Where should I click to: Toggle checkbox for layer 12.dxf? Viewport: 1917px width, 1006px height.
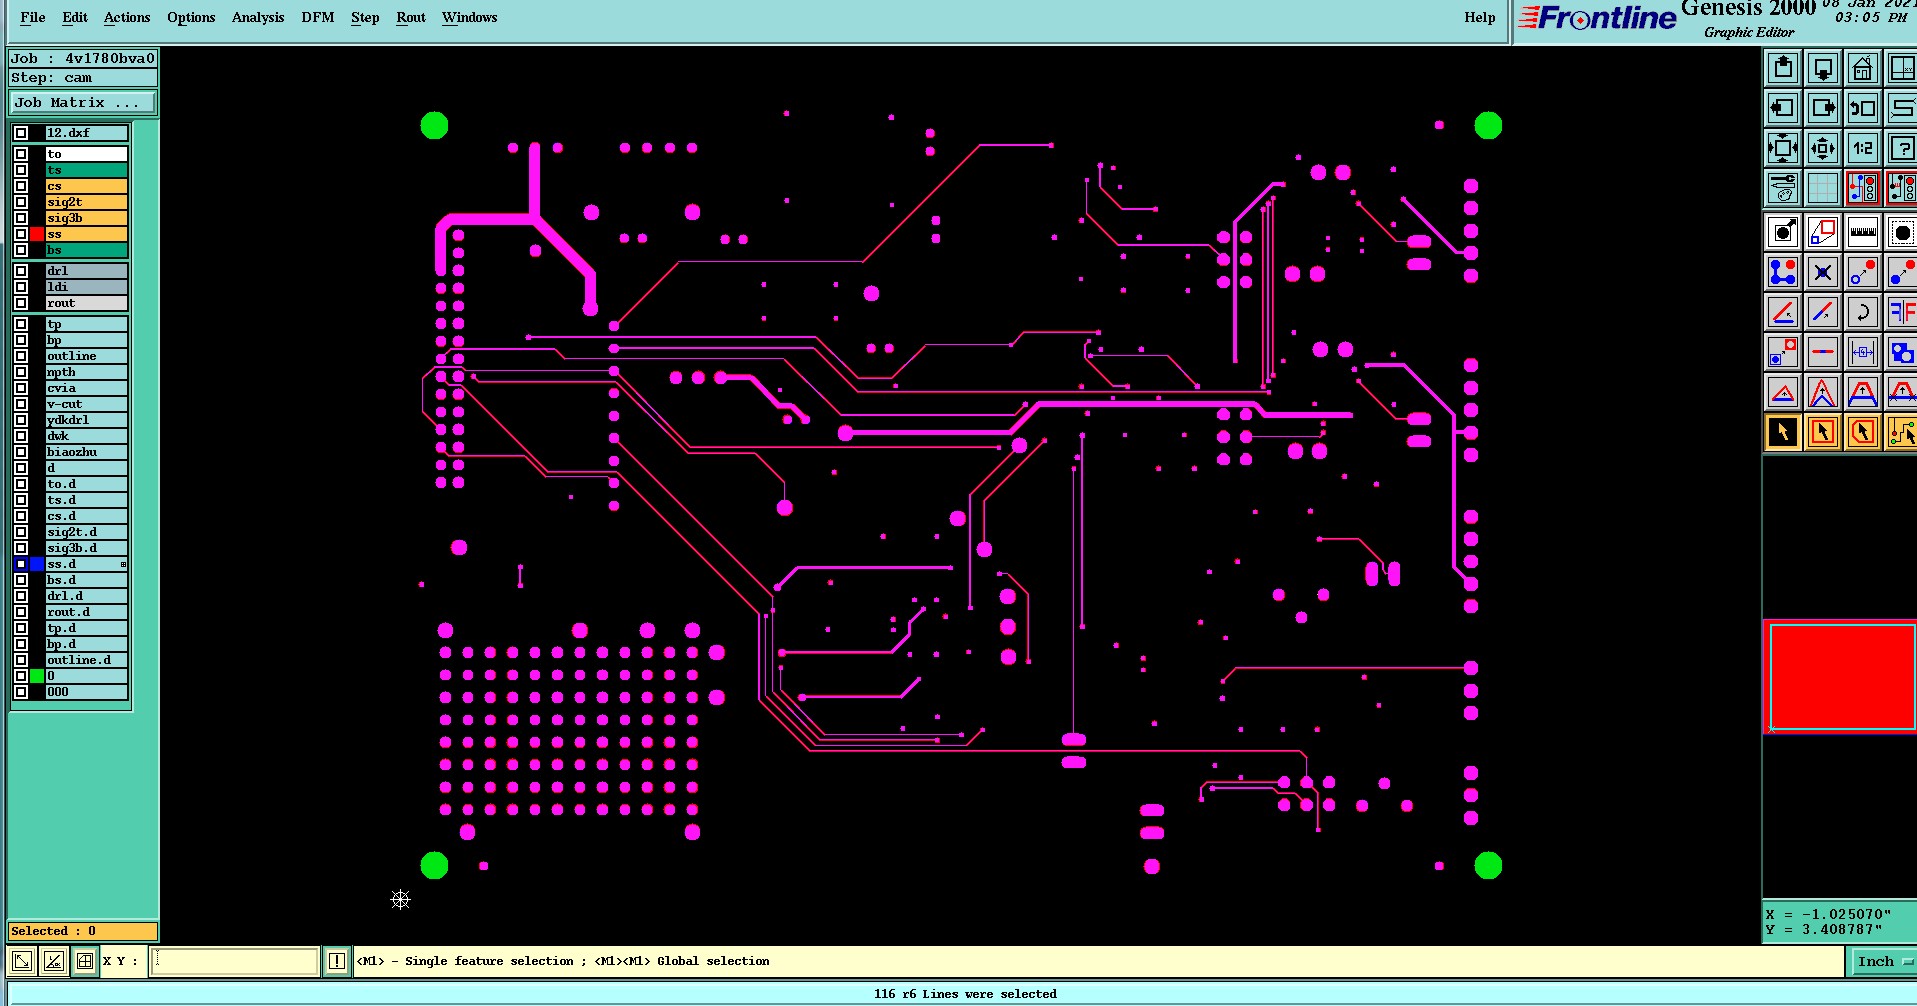(21, 133)
